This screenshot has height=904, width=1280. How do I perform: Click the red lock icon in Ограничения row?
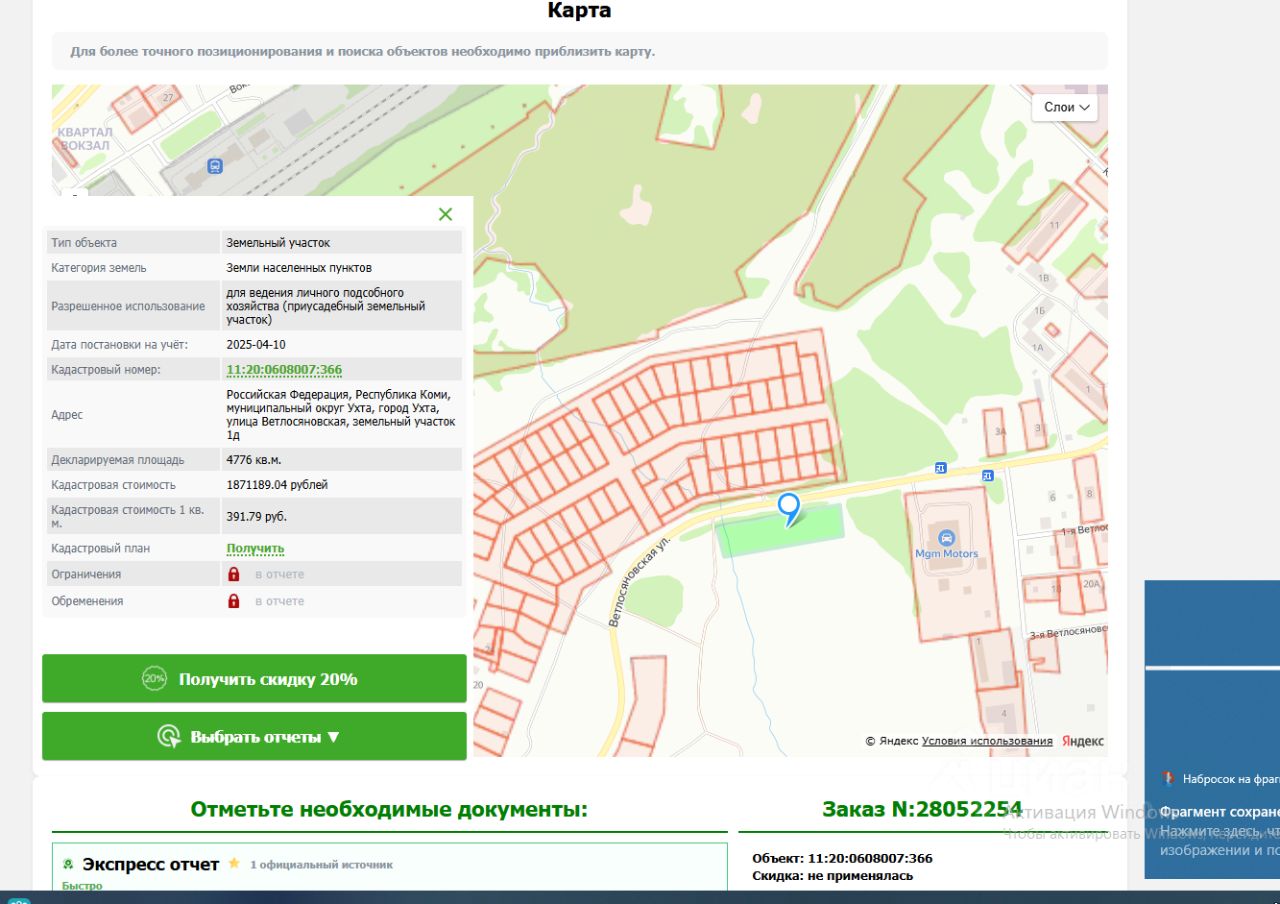(234, 574)
